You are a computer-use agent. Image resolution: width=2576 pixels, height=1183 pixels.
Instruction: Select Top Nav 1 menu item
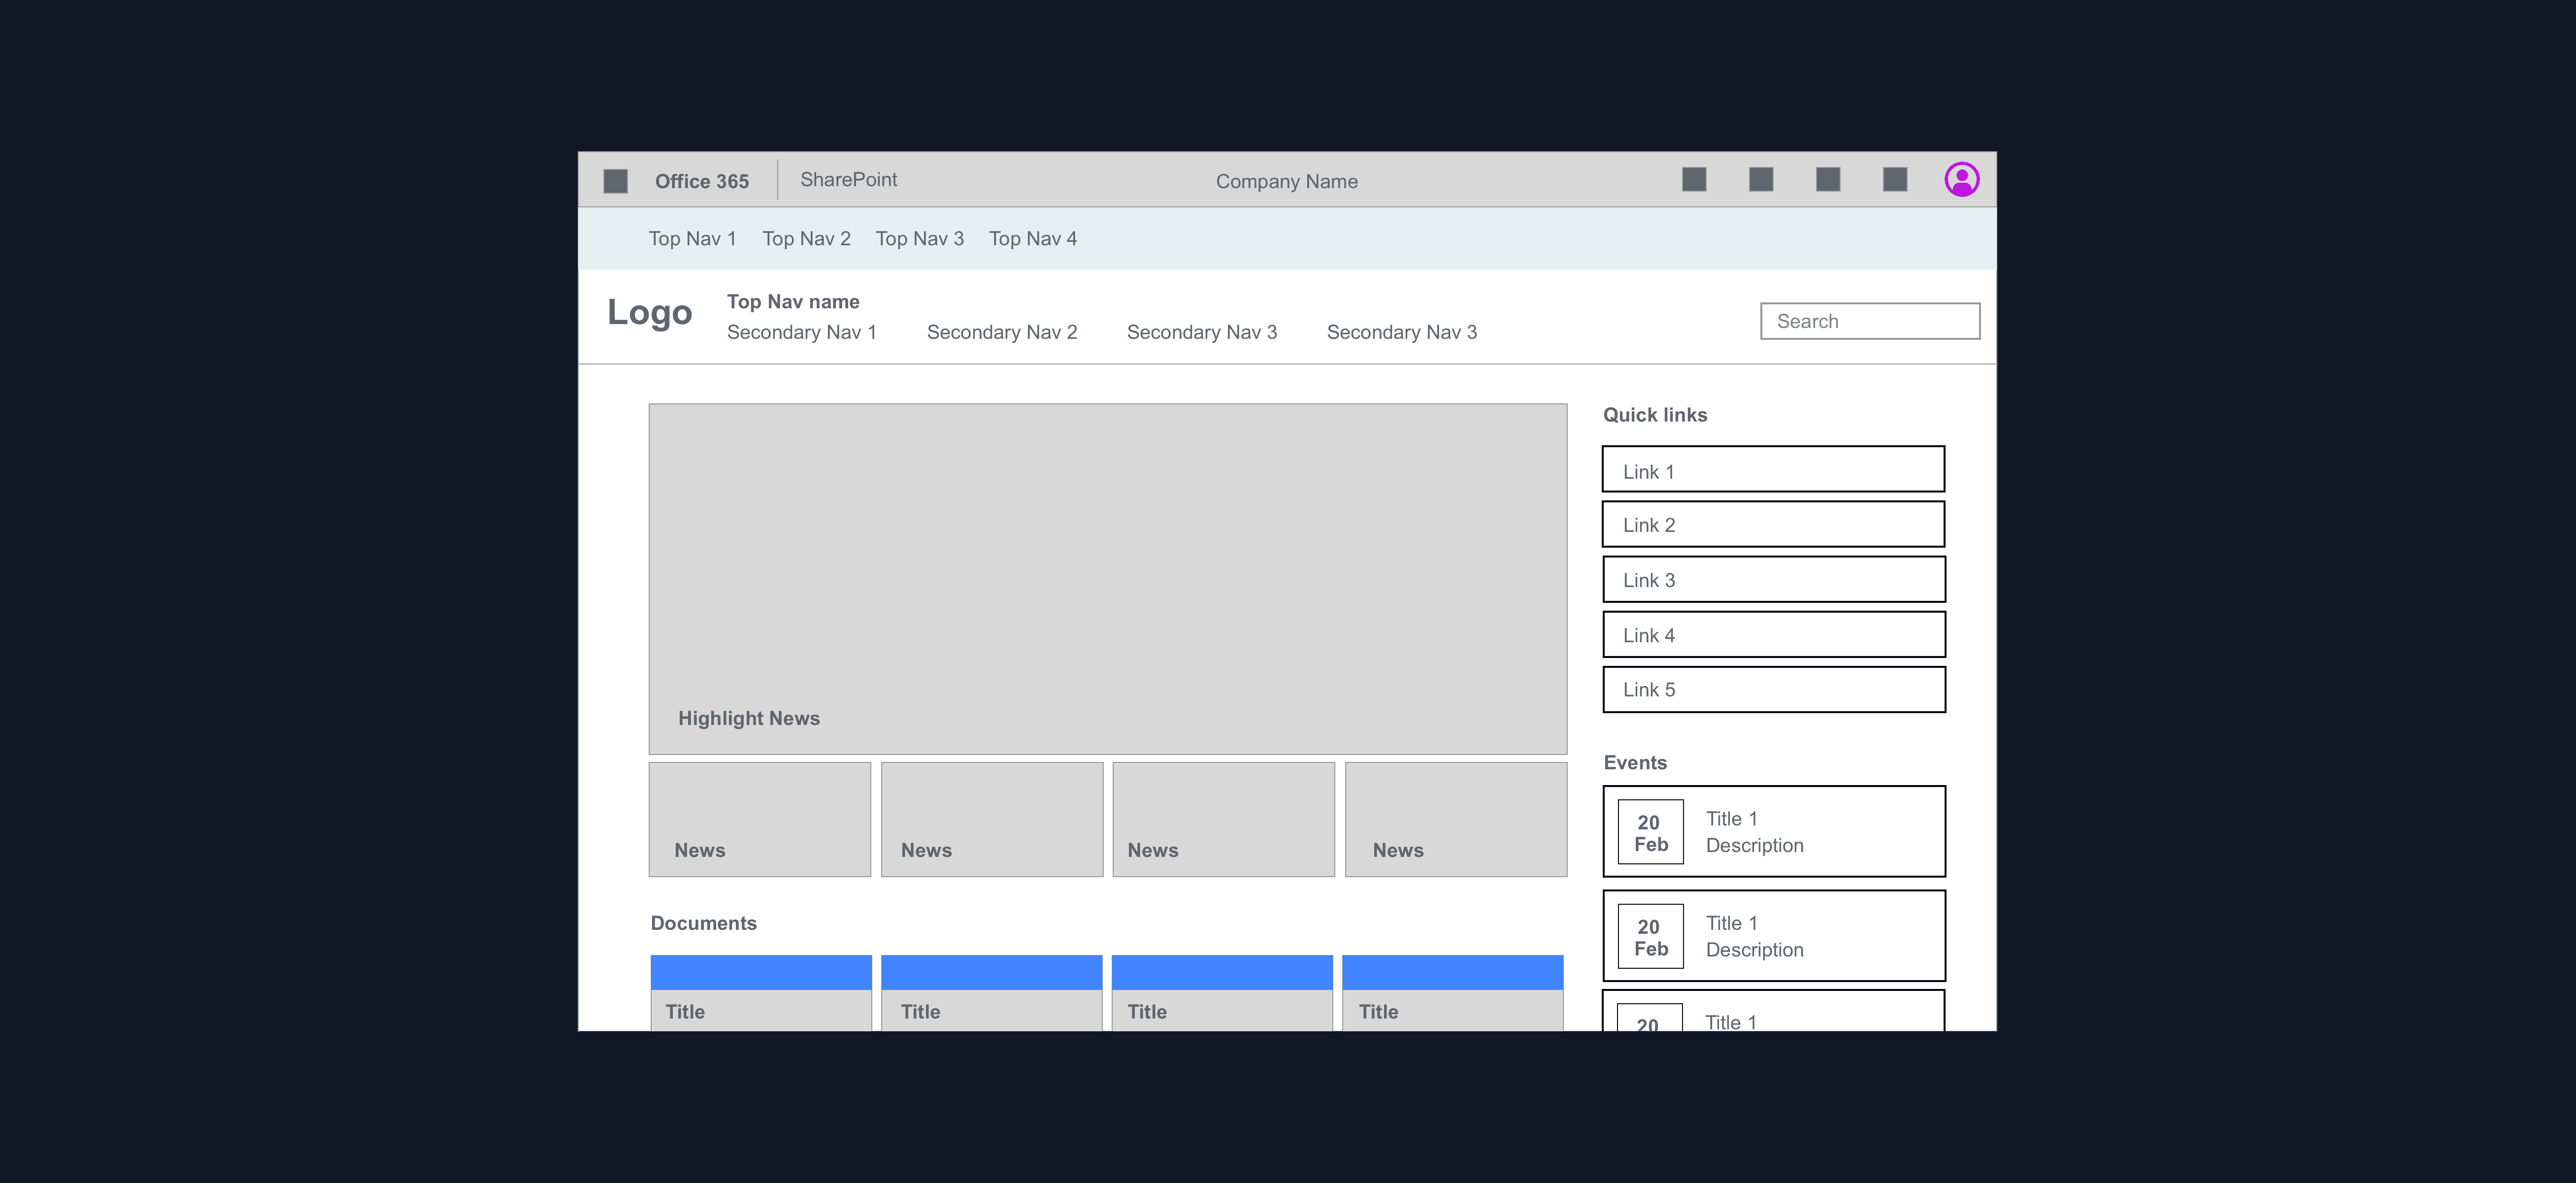click(692, 239)
